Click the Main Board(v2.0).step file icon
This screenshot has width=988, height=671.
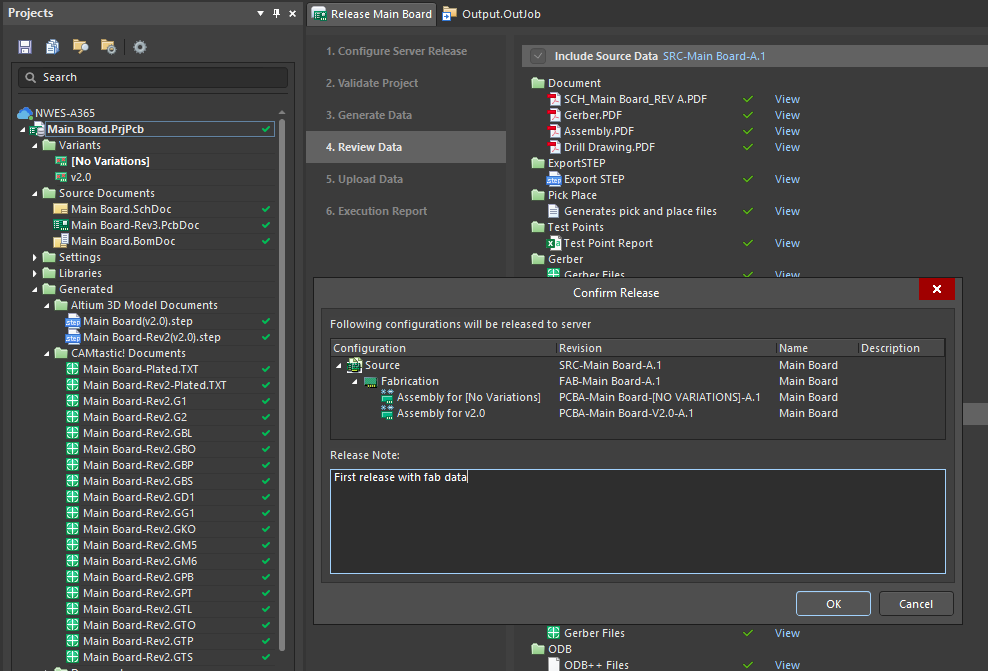coord(73,321)
